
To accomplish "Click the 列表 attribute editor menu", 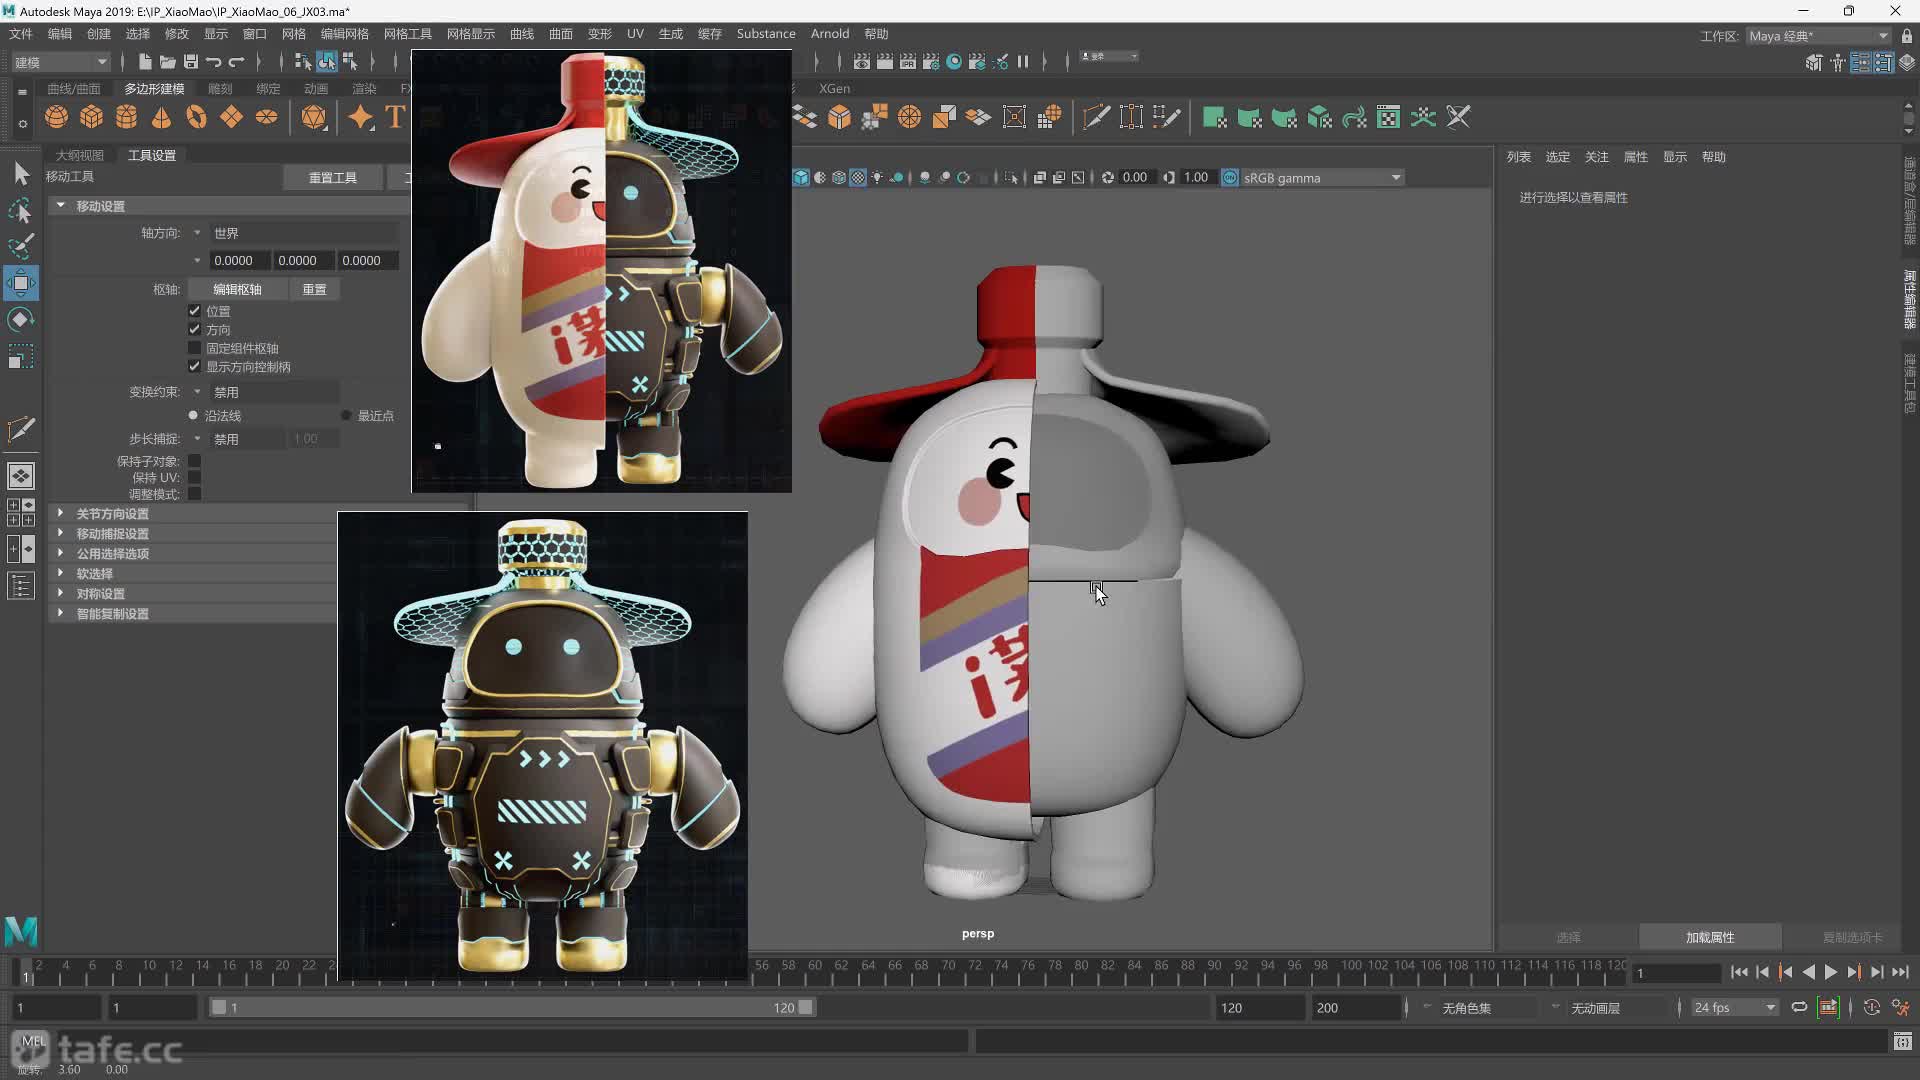I will (1519, 157).
